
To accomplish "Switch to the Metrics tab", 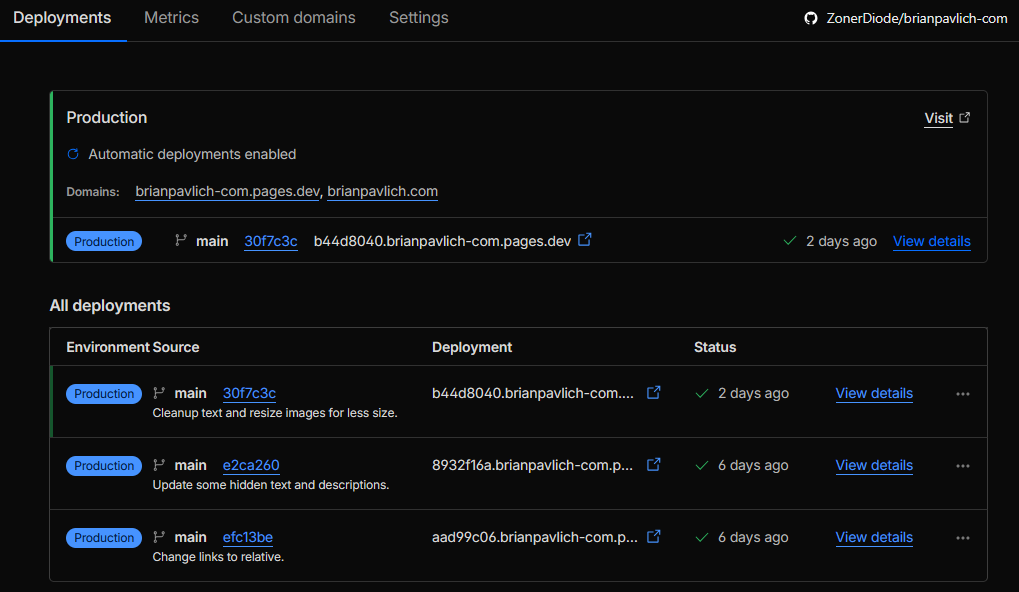I will (x=171, y=18).
